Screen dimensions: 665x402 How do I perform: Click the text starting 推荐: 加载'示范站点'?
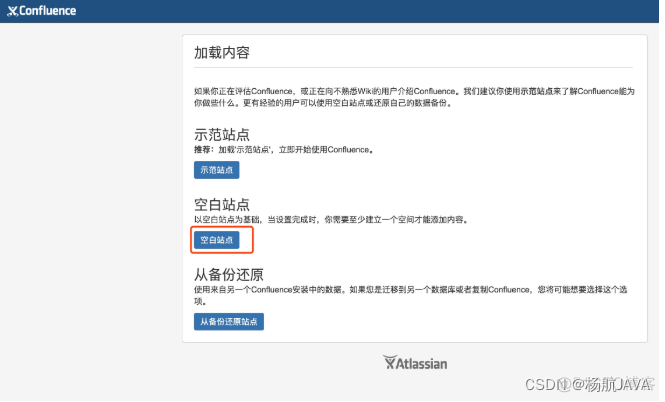pos(284,150)
